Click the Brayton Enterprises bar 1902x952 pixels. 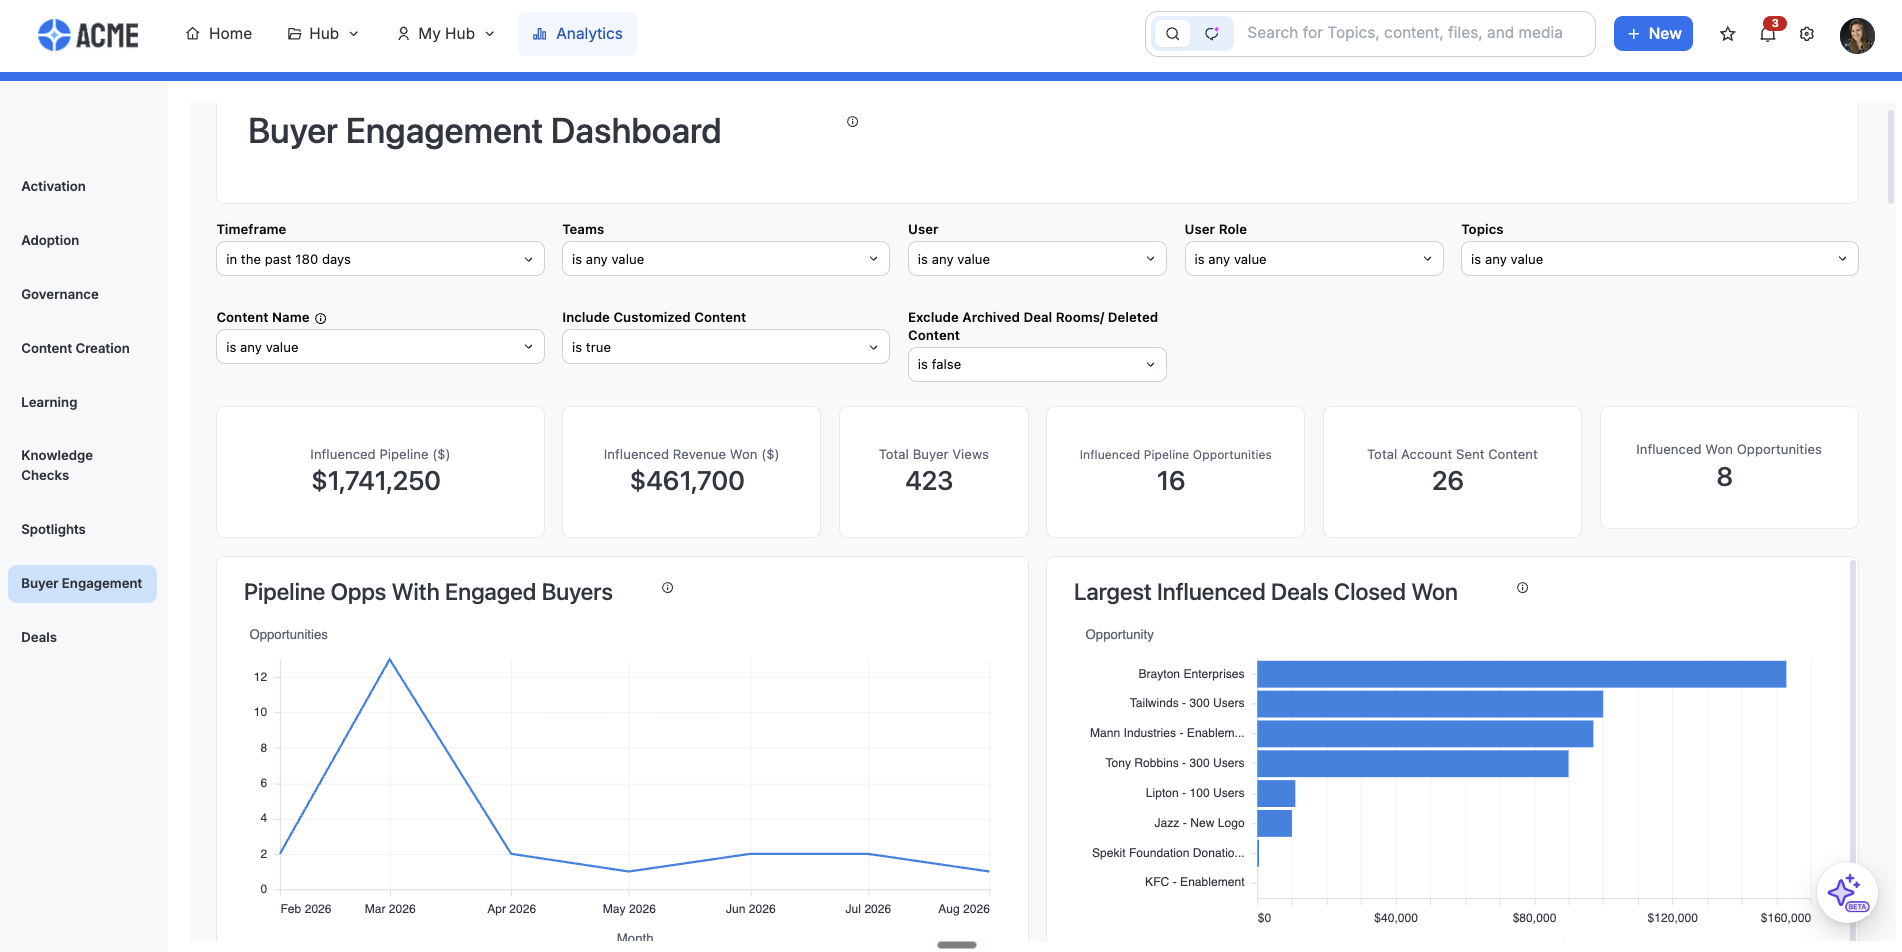[x=1521, y=674]
